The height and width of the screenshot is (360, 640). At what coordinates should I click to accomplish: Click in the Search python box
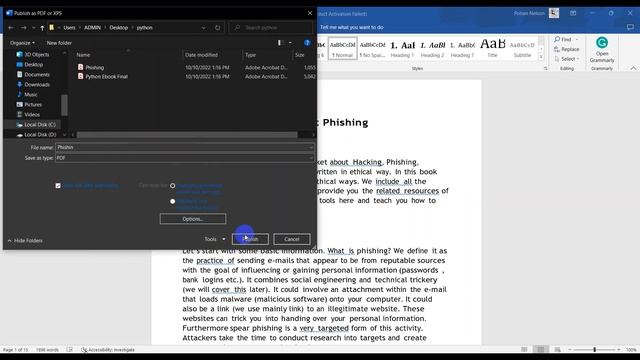point(271,28)
